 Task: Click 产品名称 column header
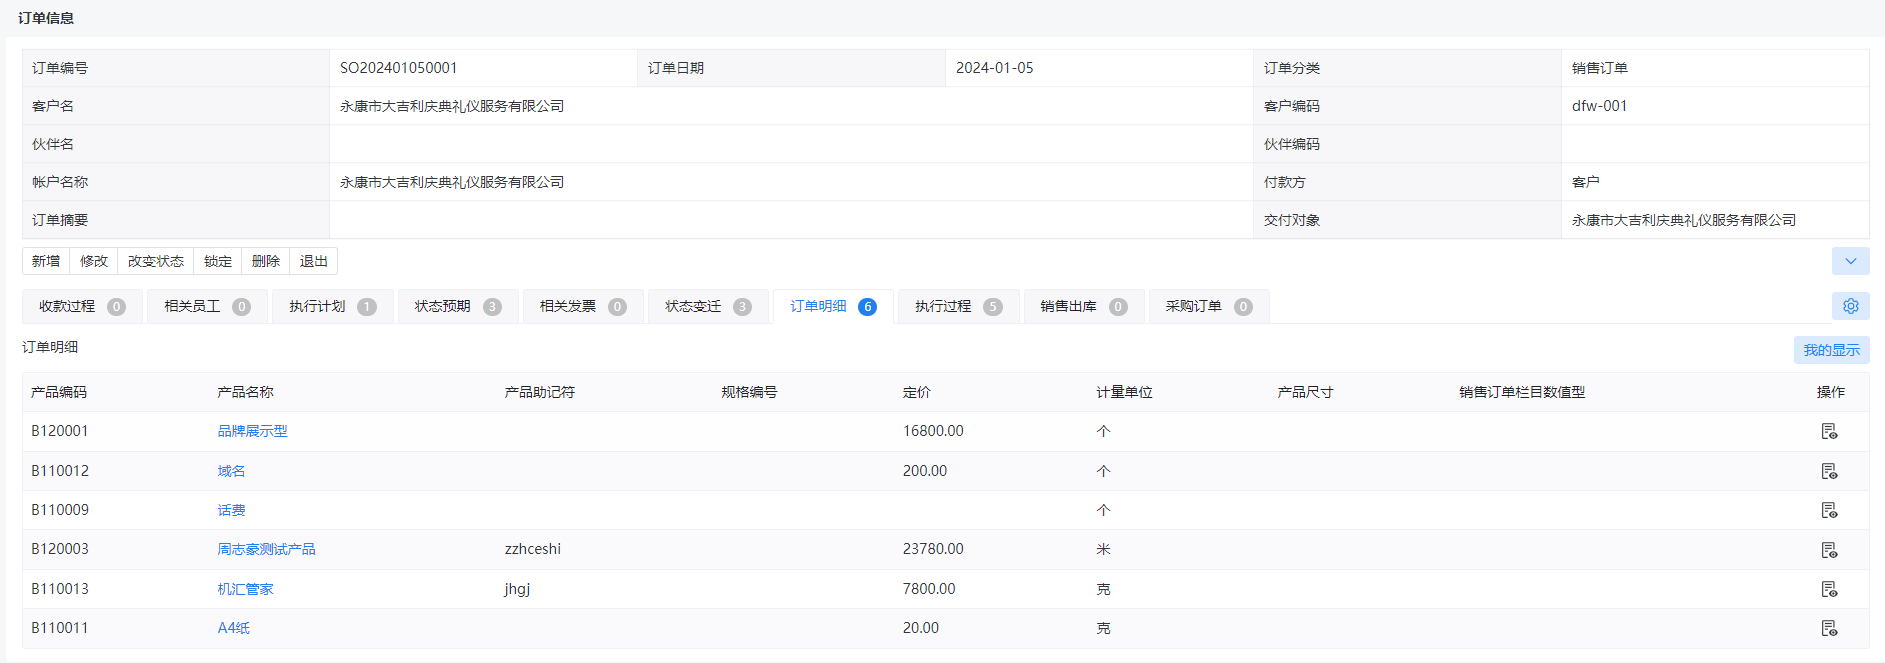(x=245, y=392)
